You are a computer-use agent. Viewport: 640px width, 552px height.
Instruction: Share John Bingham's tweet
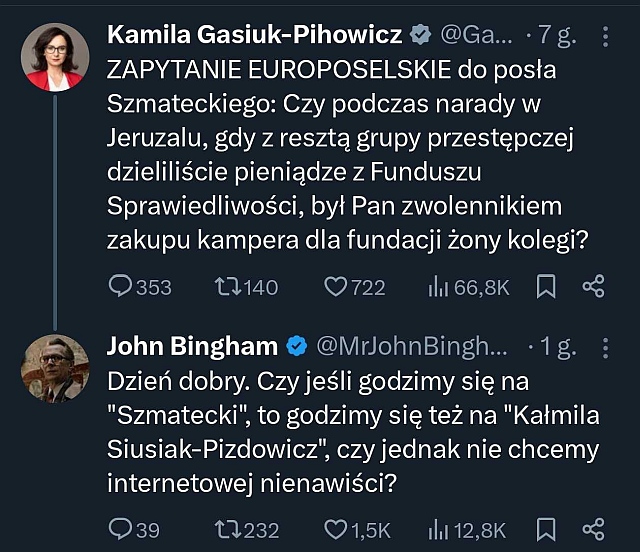pos(593,530)
